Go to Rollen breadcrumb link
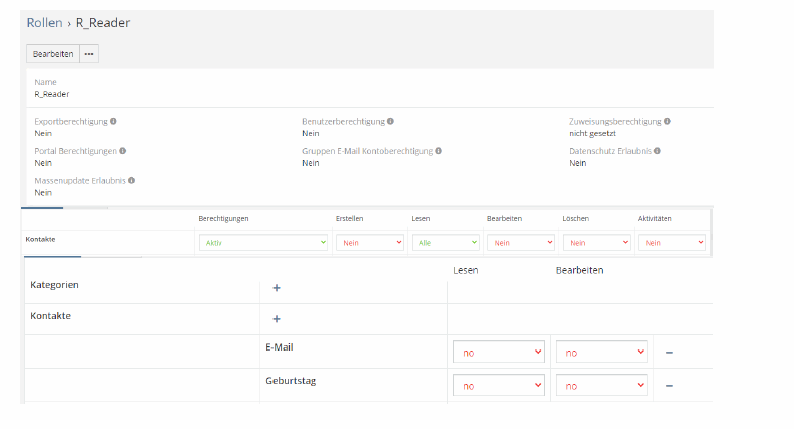This screenshot has height=429, width=794. coord(44,22)
